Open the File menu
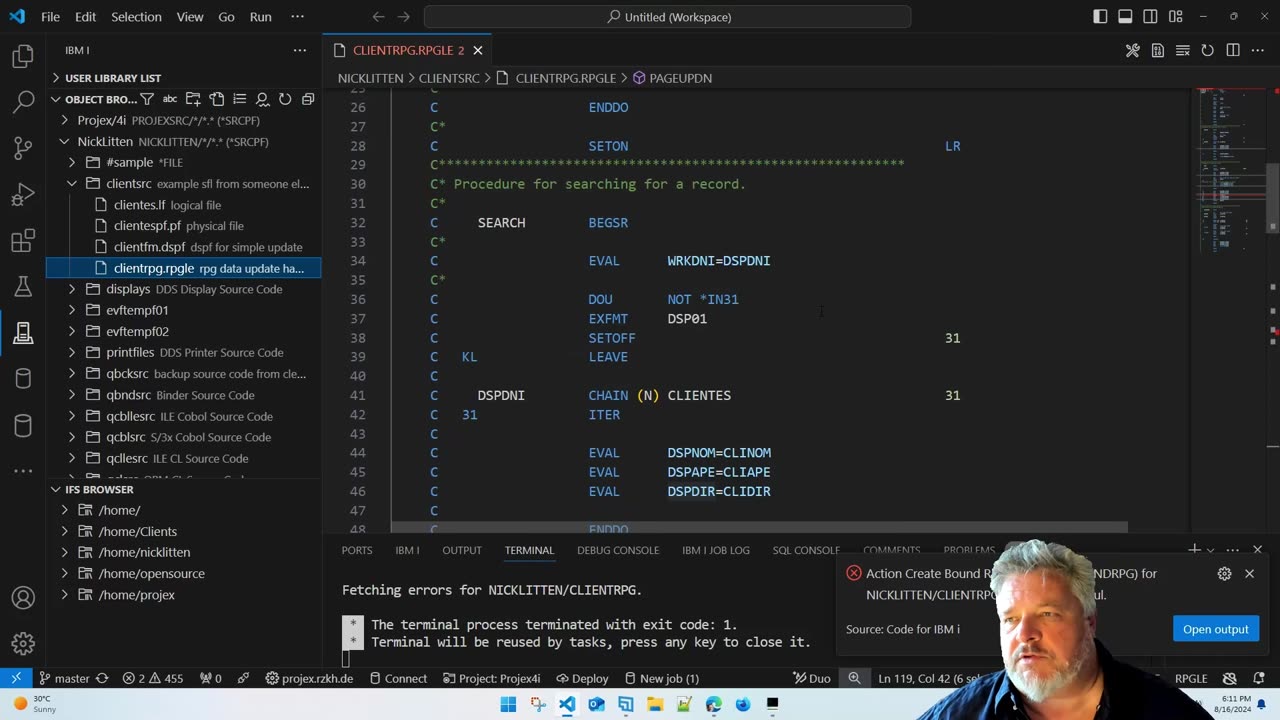This screenshot has width=1280, height=720. tap(50, 17)
